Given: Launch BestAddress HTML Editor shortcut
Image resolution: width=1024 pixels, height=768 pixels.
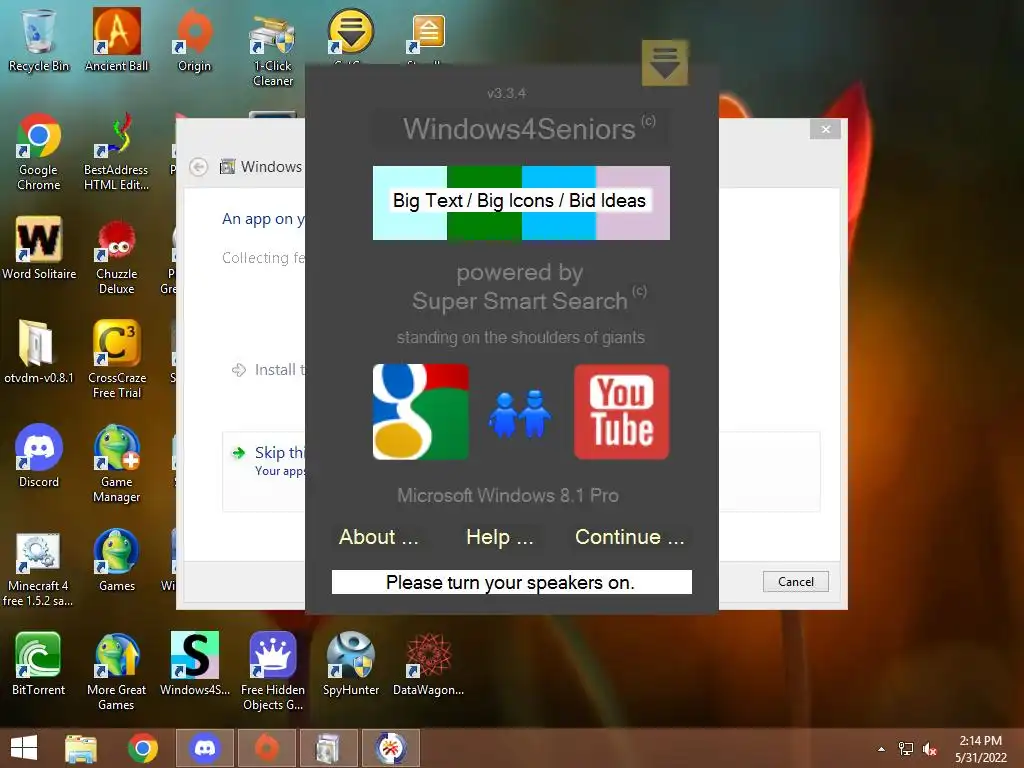Looking at the screenshot, I should tap(116, 152).
